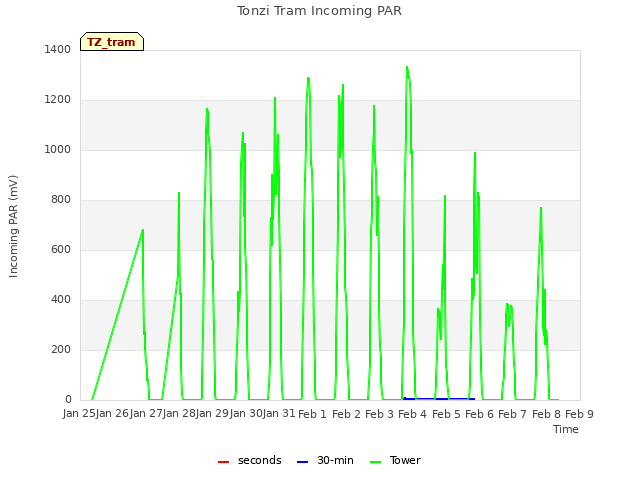Click the Feb 3 x-axis label
640x480 pixels.
tap(379, 414)
